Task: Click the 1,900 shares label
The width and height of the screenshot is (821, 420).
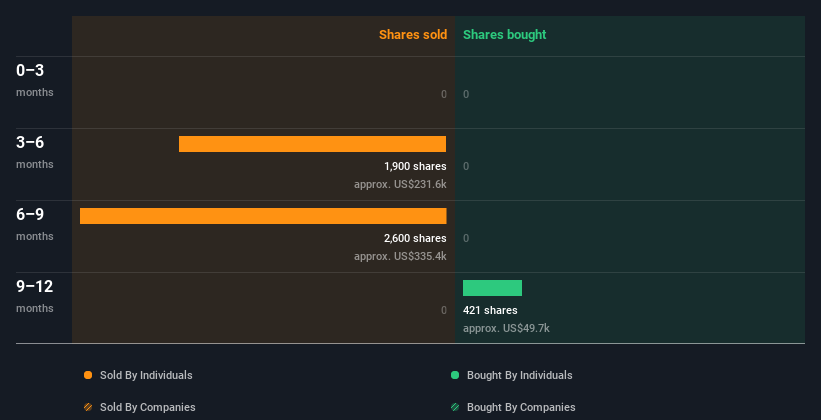Action: pos(415,167)
